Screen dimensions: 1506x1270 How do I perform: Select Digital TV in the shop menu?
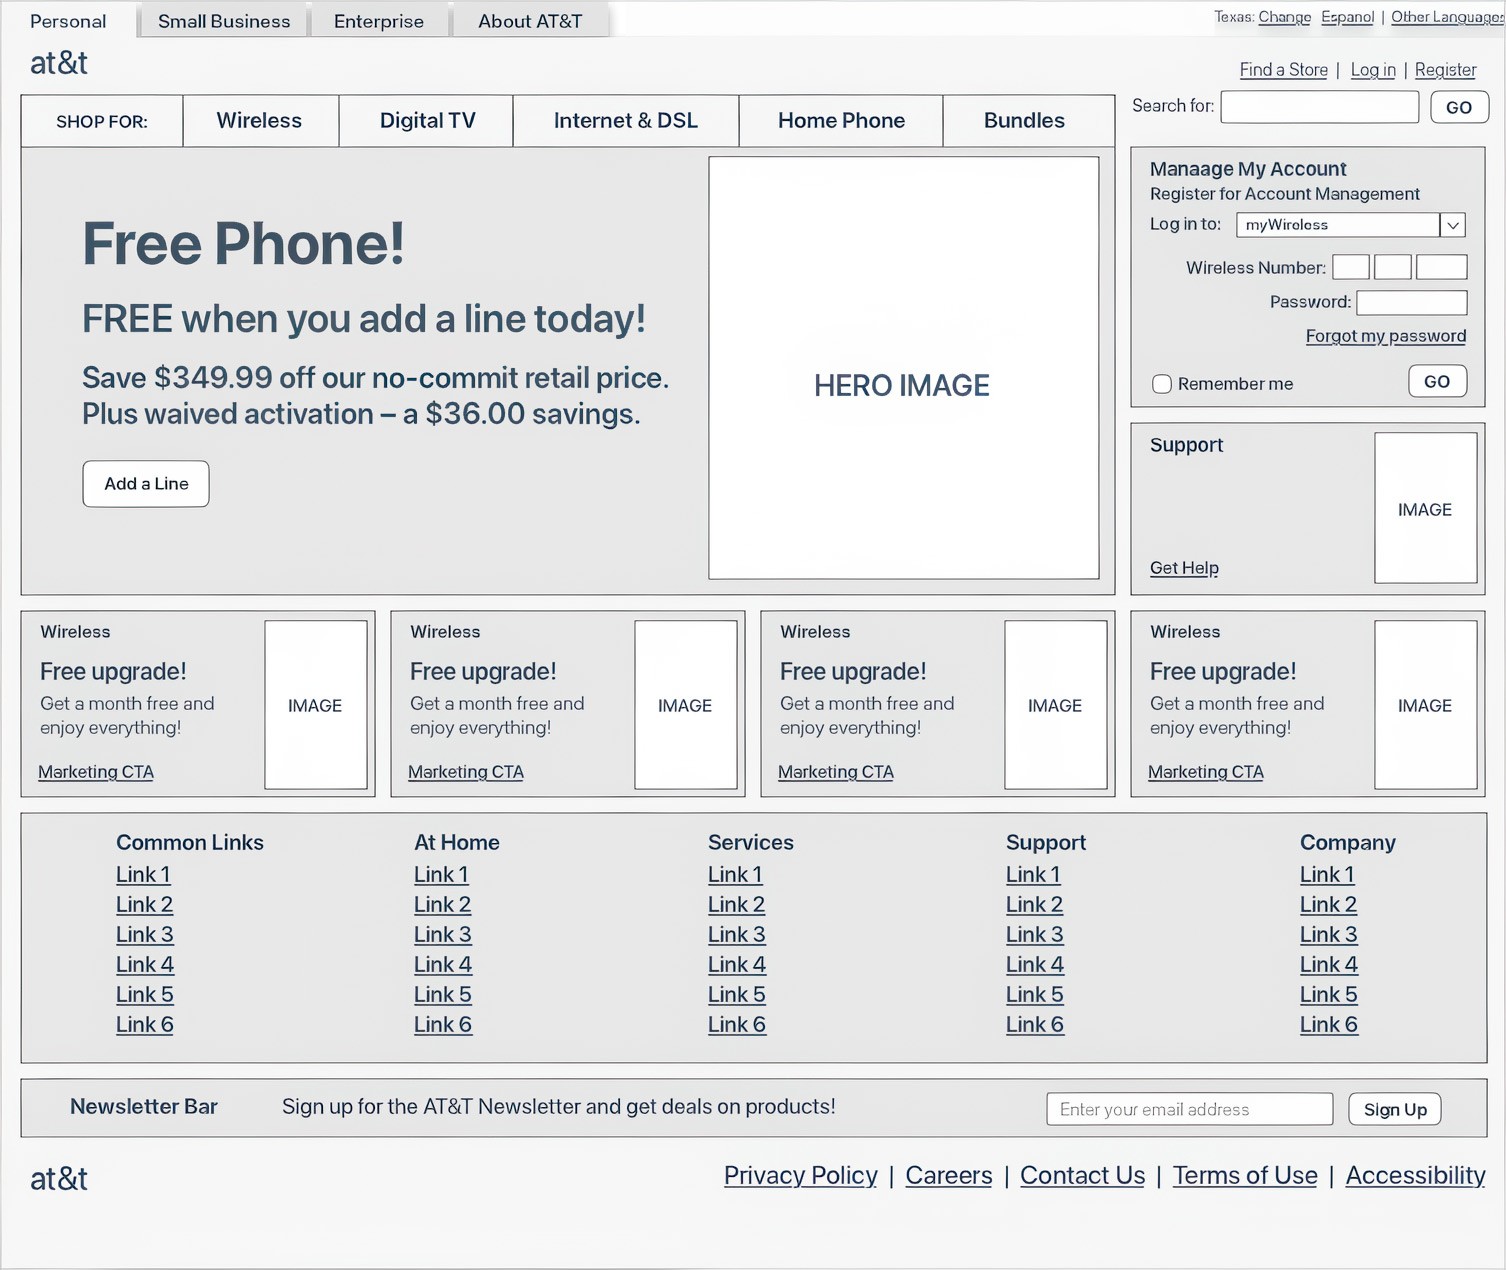click(427, 121)
